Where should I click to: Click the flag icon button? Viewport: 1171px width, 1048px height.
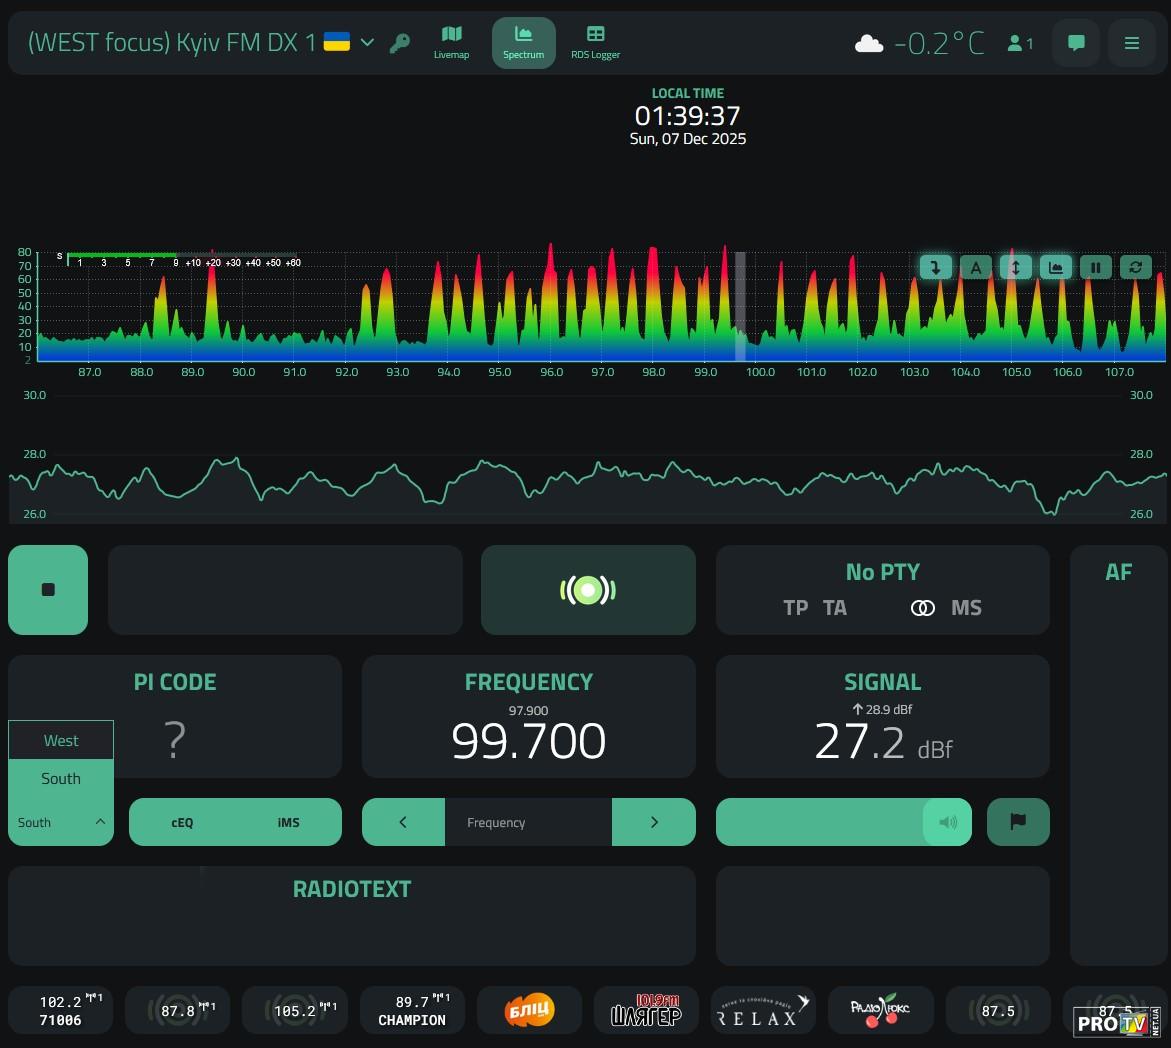(1018, 822)
